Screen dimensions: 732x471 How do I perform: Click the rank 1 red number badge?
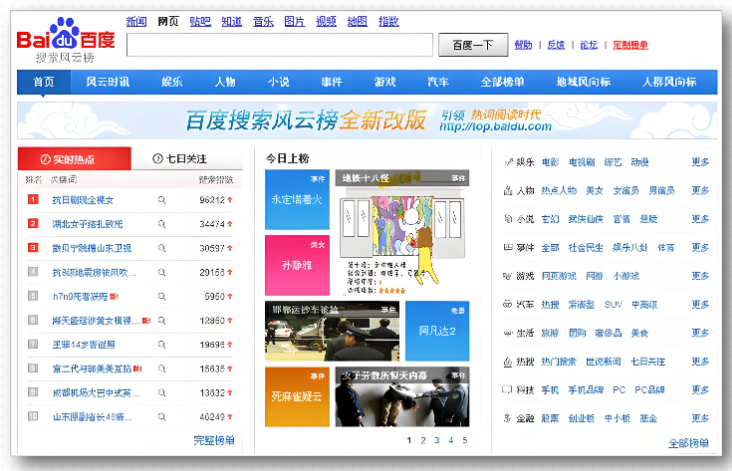(33, 199)
